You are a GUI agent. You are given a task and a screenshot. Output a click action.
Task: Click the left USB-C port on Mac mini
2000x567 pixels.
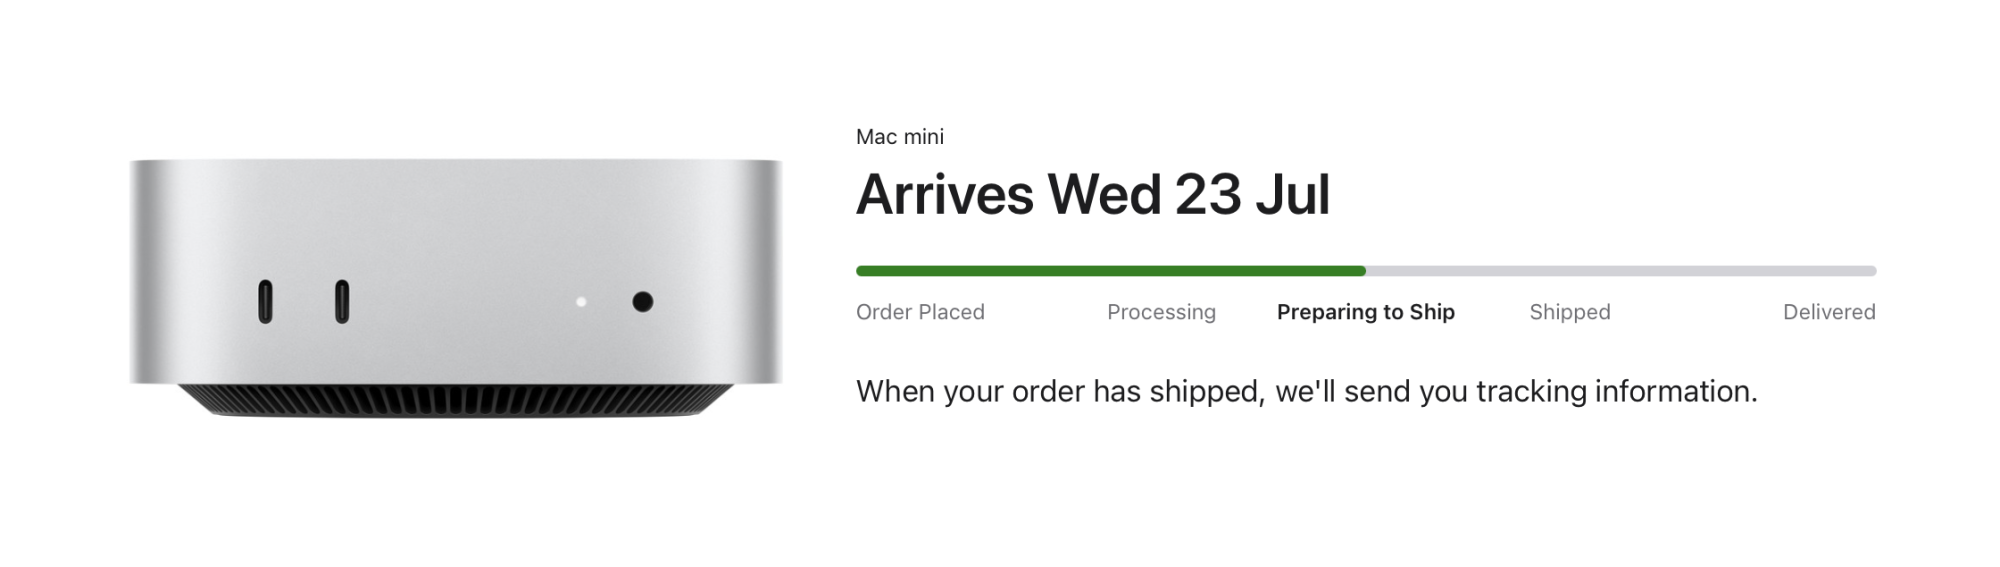pyautogui.click(x=265, y=302)
